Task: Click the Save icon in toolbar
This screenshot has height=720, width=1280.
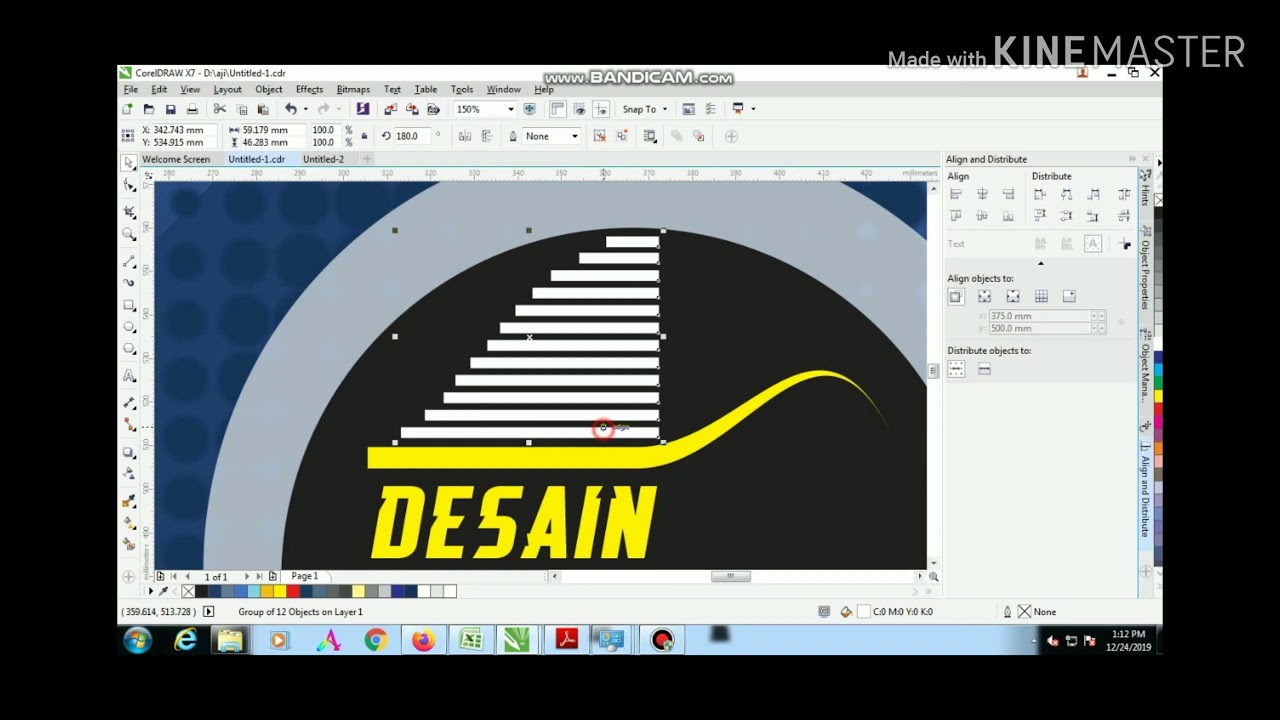Action: tap(170, 109)
